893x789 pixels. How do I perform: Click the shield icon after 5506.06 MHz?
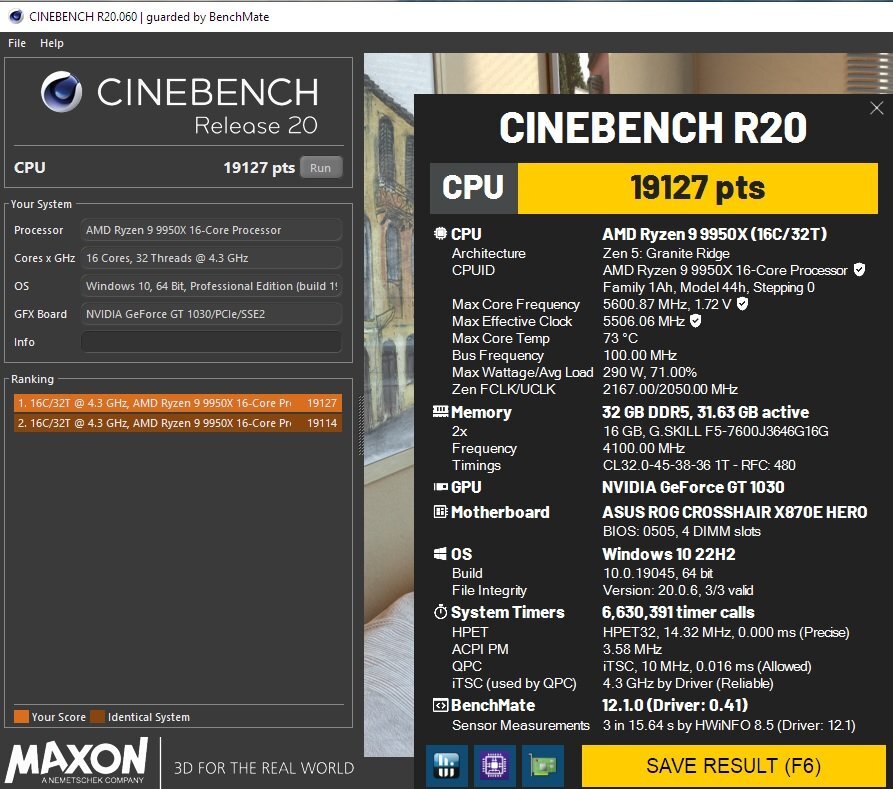[x=695, y=321]
